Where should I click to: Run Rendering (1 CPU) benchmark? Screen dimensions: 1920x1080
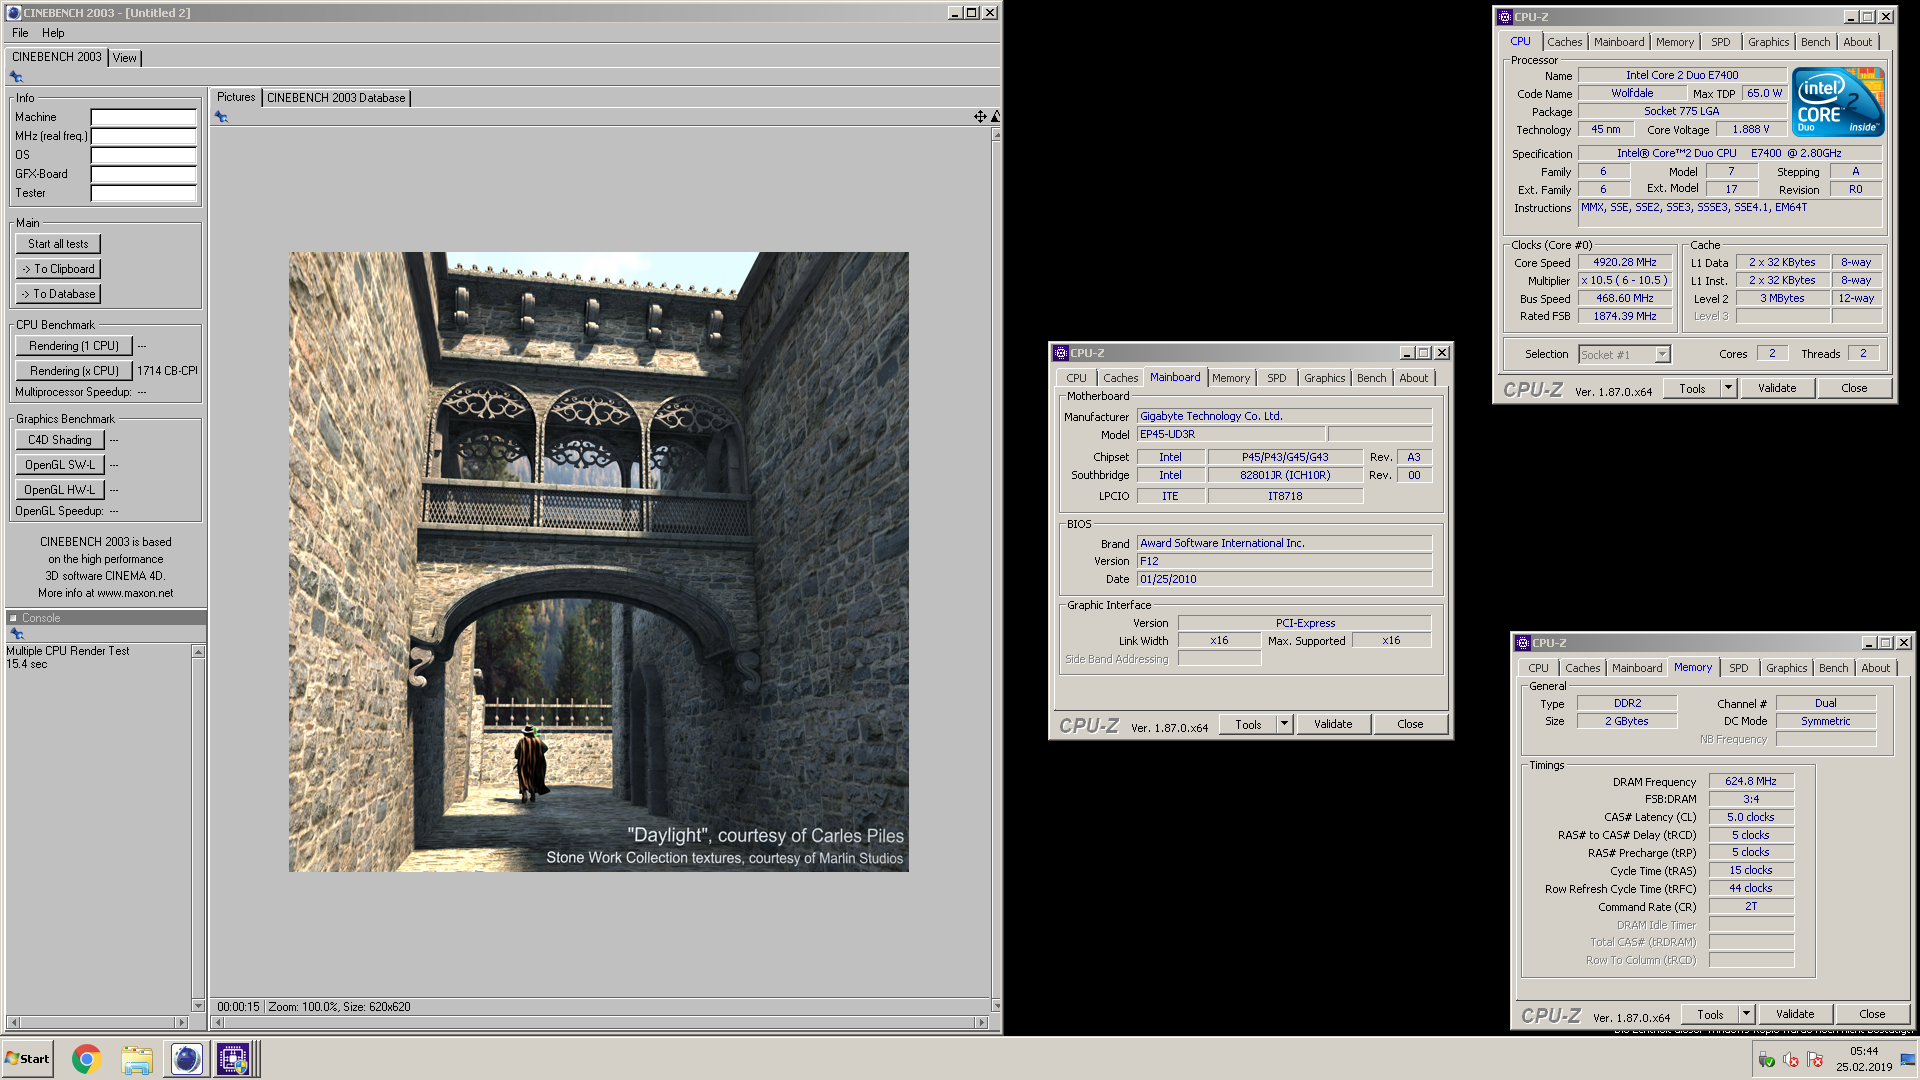[74, 346]
